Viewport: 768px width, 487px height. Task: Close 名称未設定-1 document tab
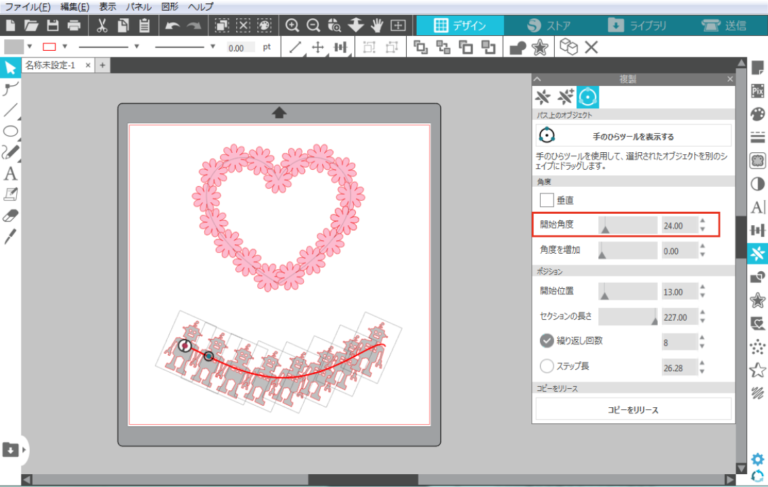click(x=88, y=65)
